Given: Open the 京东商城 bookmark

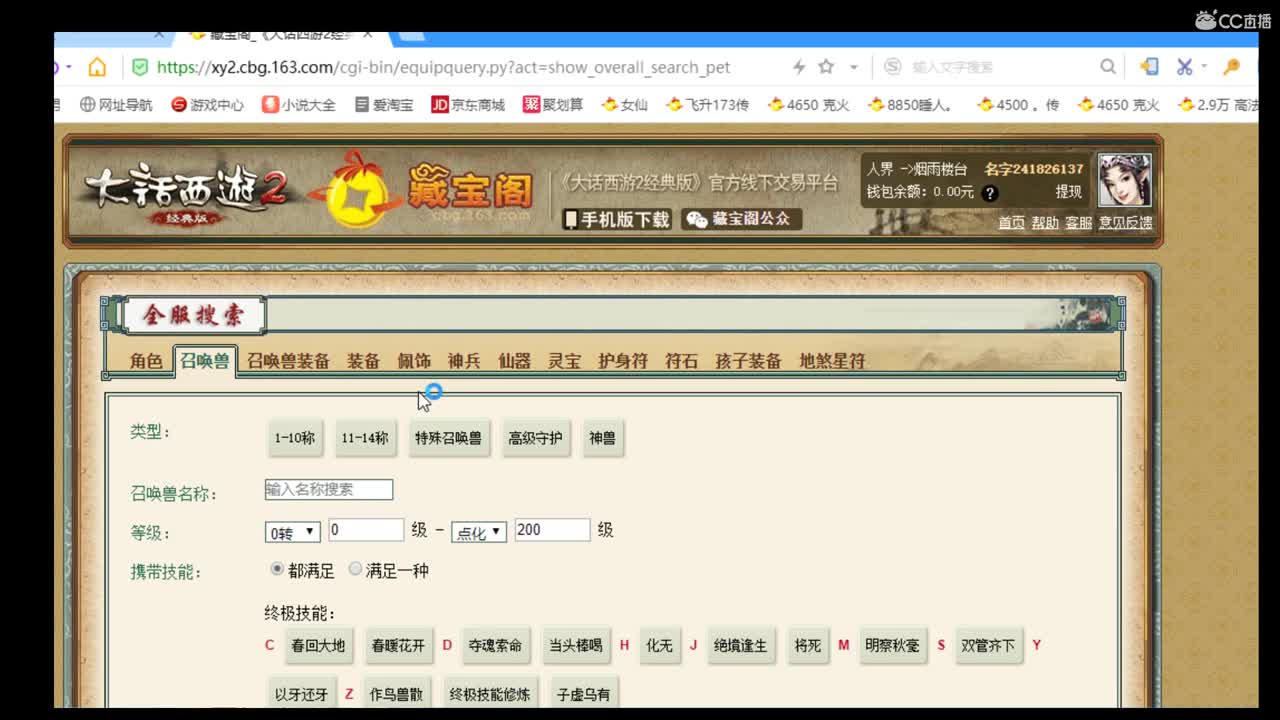Looking at the screenshot, I should [x=468, y=104].
